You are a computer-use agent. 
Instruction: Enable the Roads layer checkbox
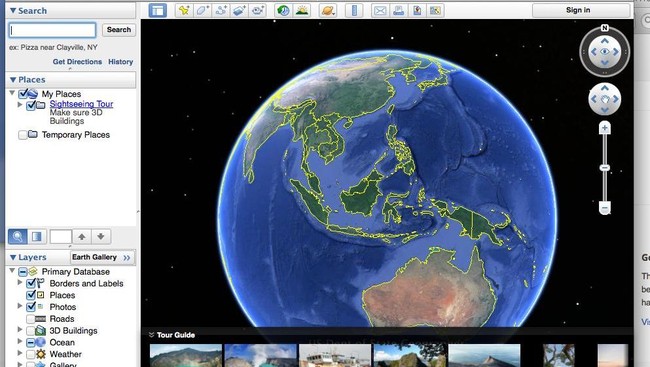pos(31,319)
